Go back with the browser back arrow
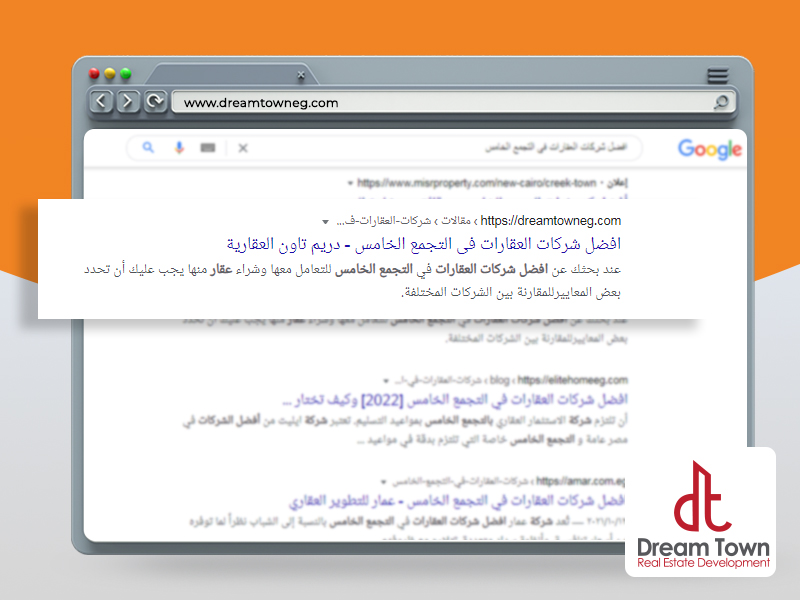 [101, 102]
